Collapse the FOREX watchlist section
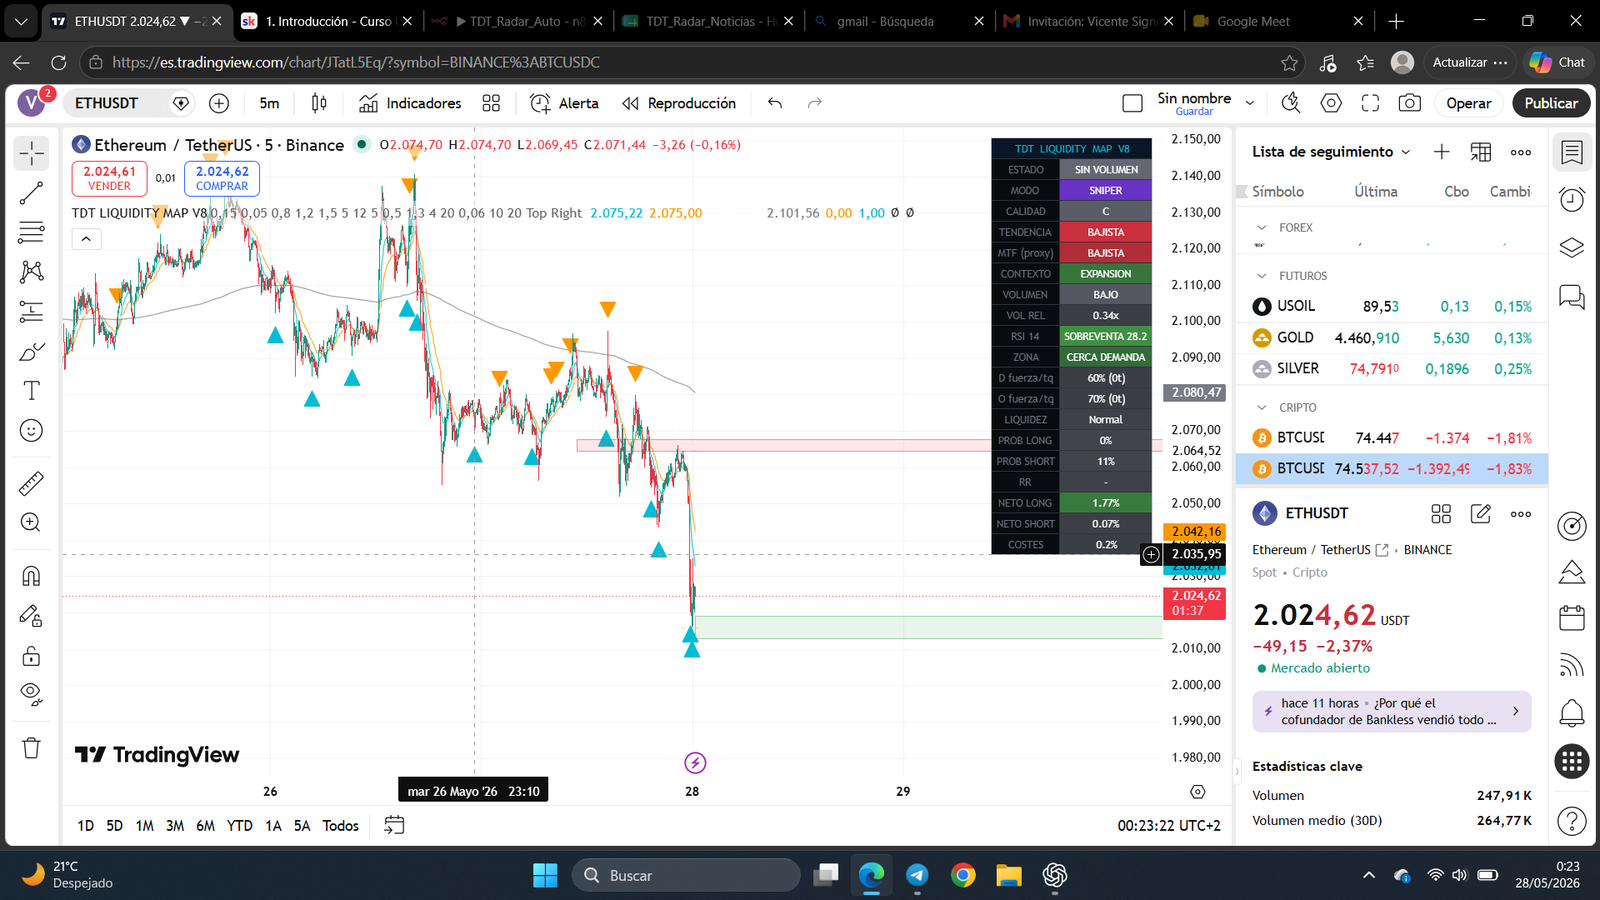This screenshot has width=1600, height=900. [x=1262, y=228]
